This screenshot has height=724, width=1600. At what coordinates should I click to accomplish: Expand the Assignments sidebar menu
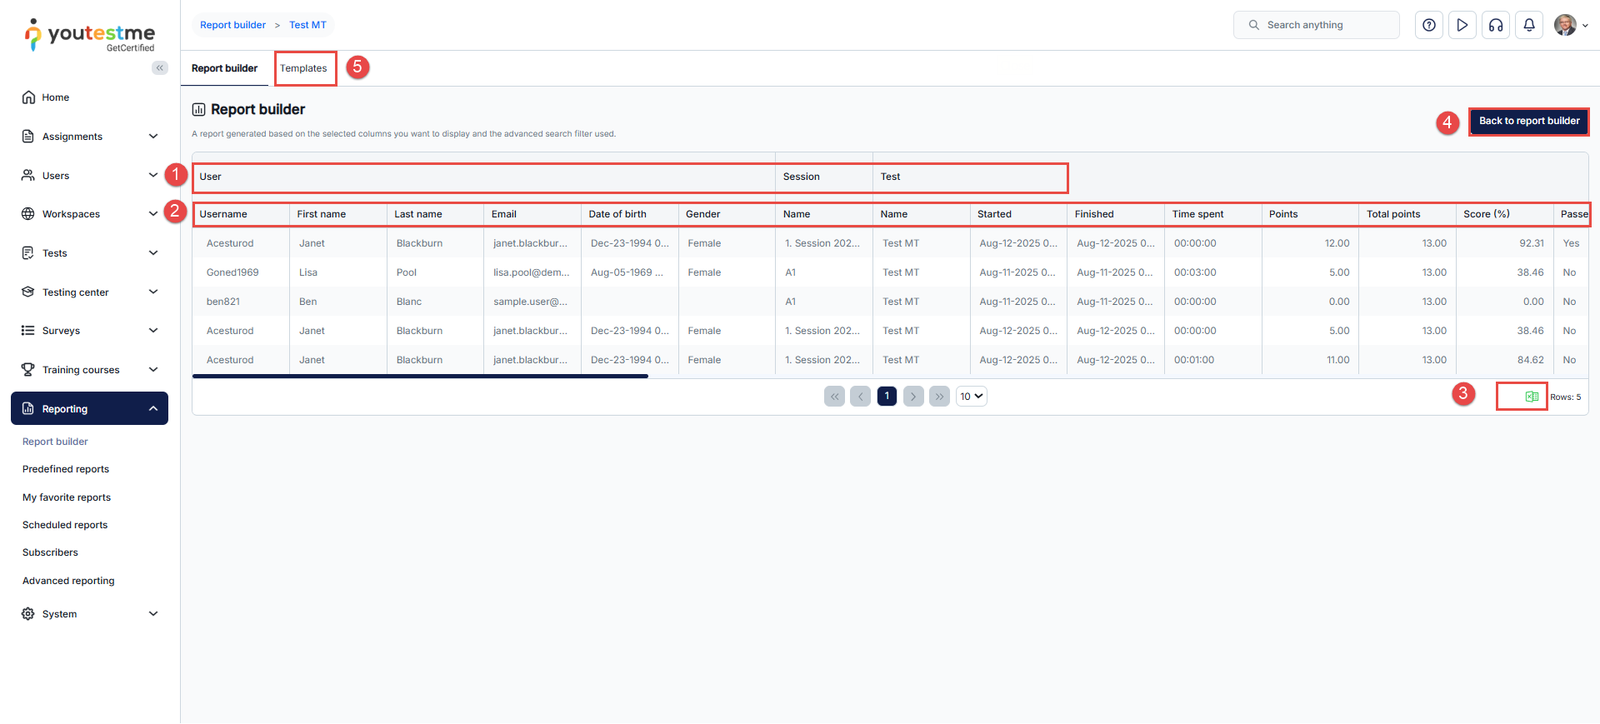(x=89, y=137)
